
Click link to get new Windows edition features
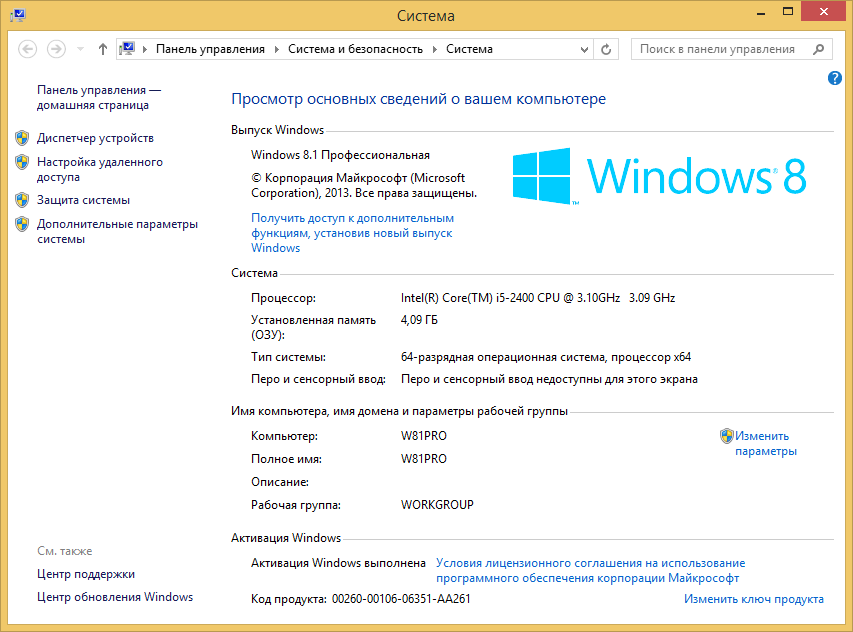[x=352, y=233]
